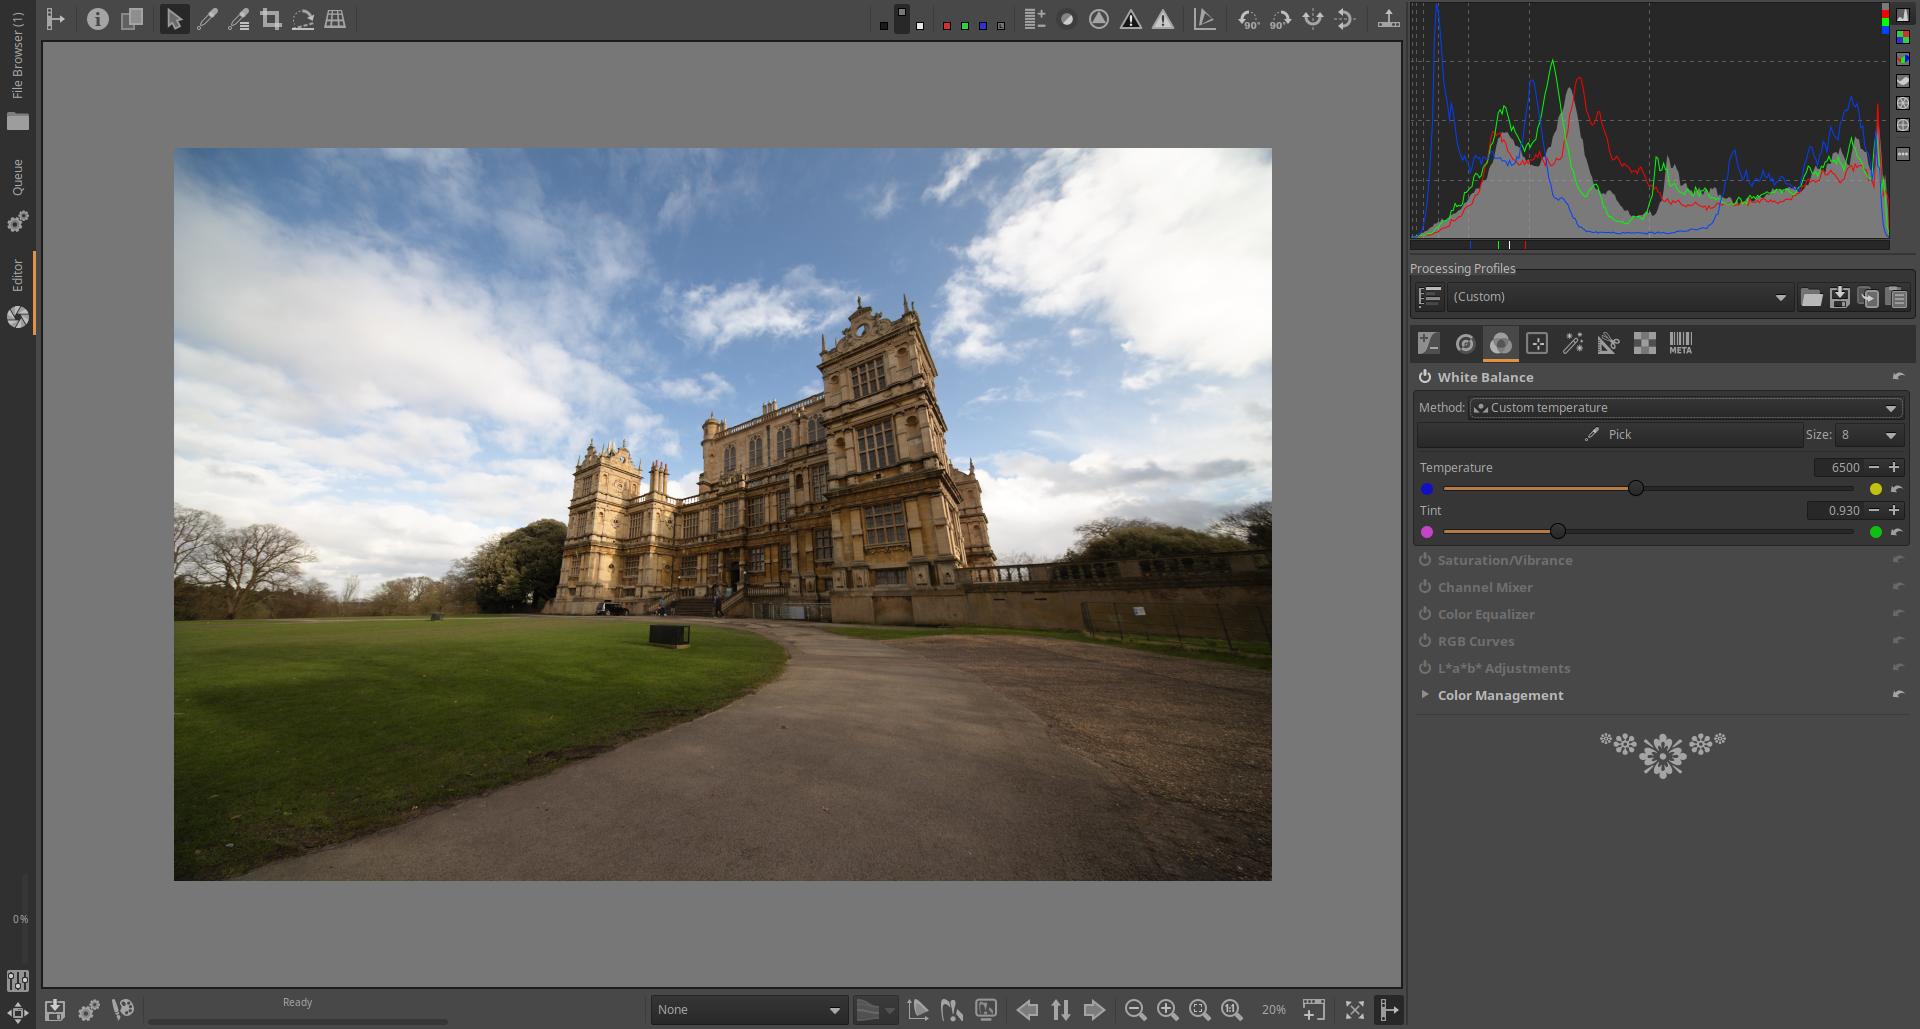This screenshot has height=1029, width=1920.
Task: Activate the white balance picker pipette in toolbar
Action: pyautogui.click(x=207, y=19)
